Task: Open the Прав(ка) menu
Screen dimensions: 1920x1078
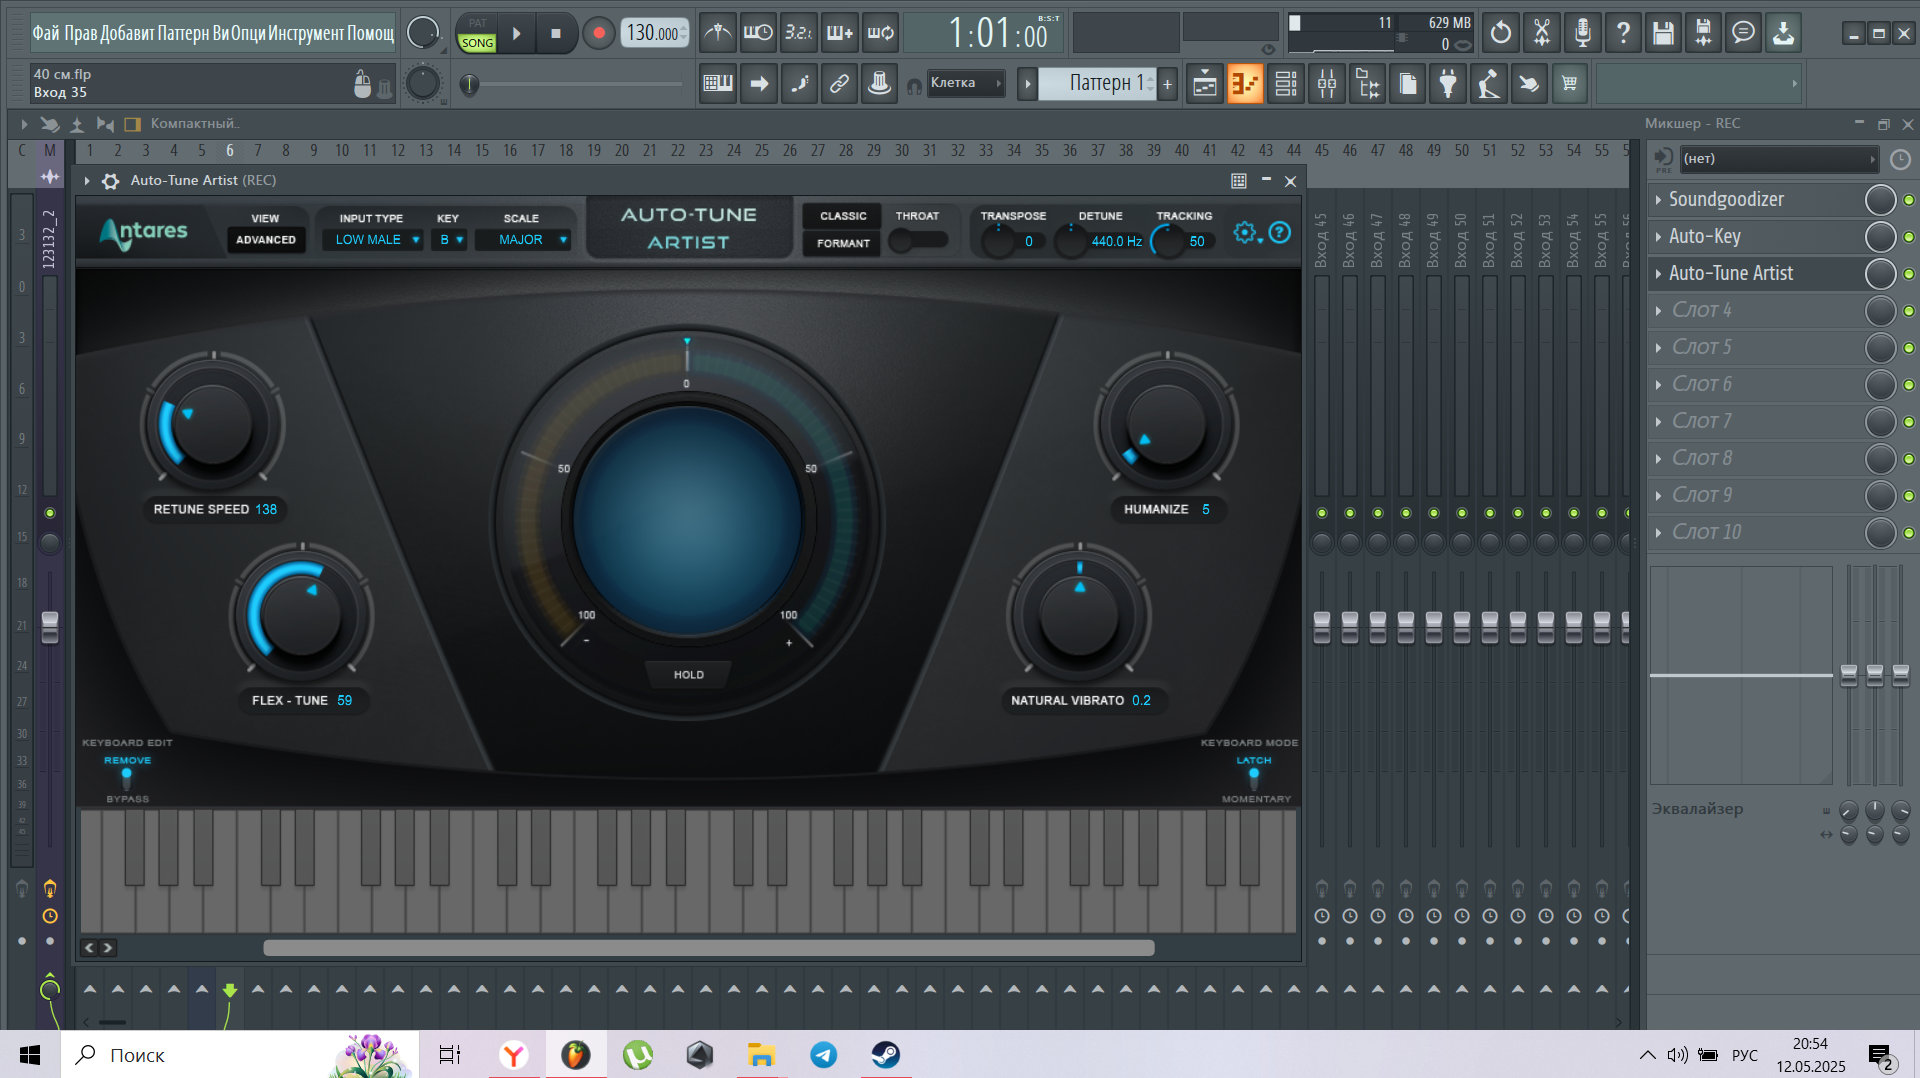Action: pos(81,33)
